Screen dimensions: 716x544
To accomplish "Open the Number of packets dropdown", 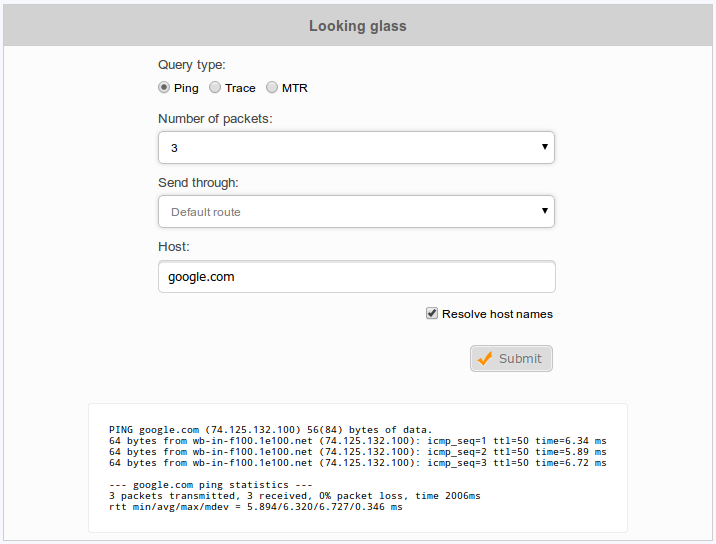I will pos(356,148).
